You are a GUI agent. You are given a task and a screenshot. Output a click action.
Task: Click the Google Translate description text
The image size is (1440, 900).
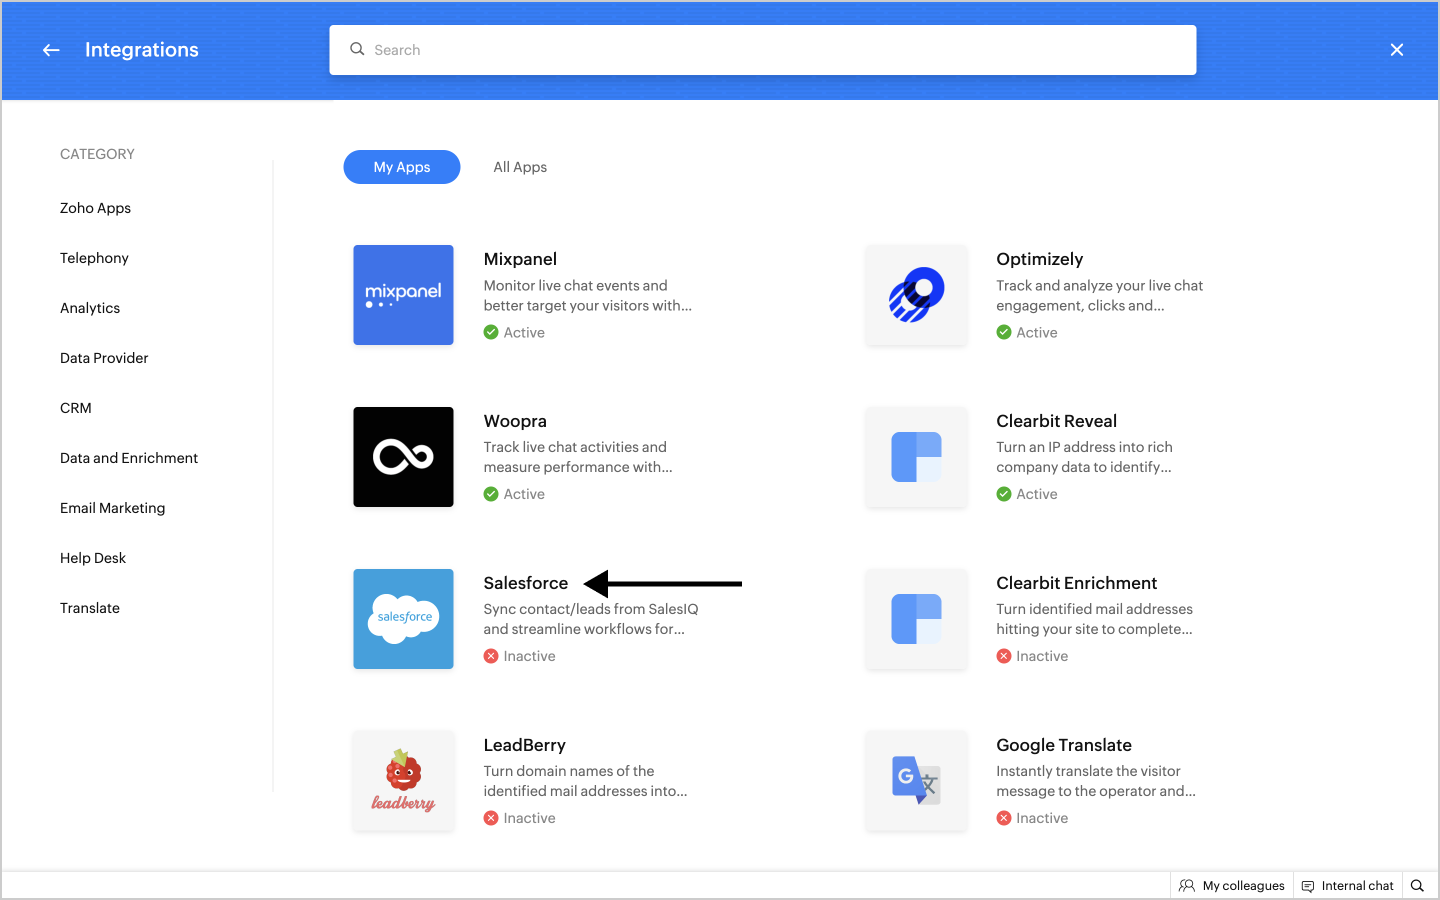coord(1096,781)
